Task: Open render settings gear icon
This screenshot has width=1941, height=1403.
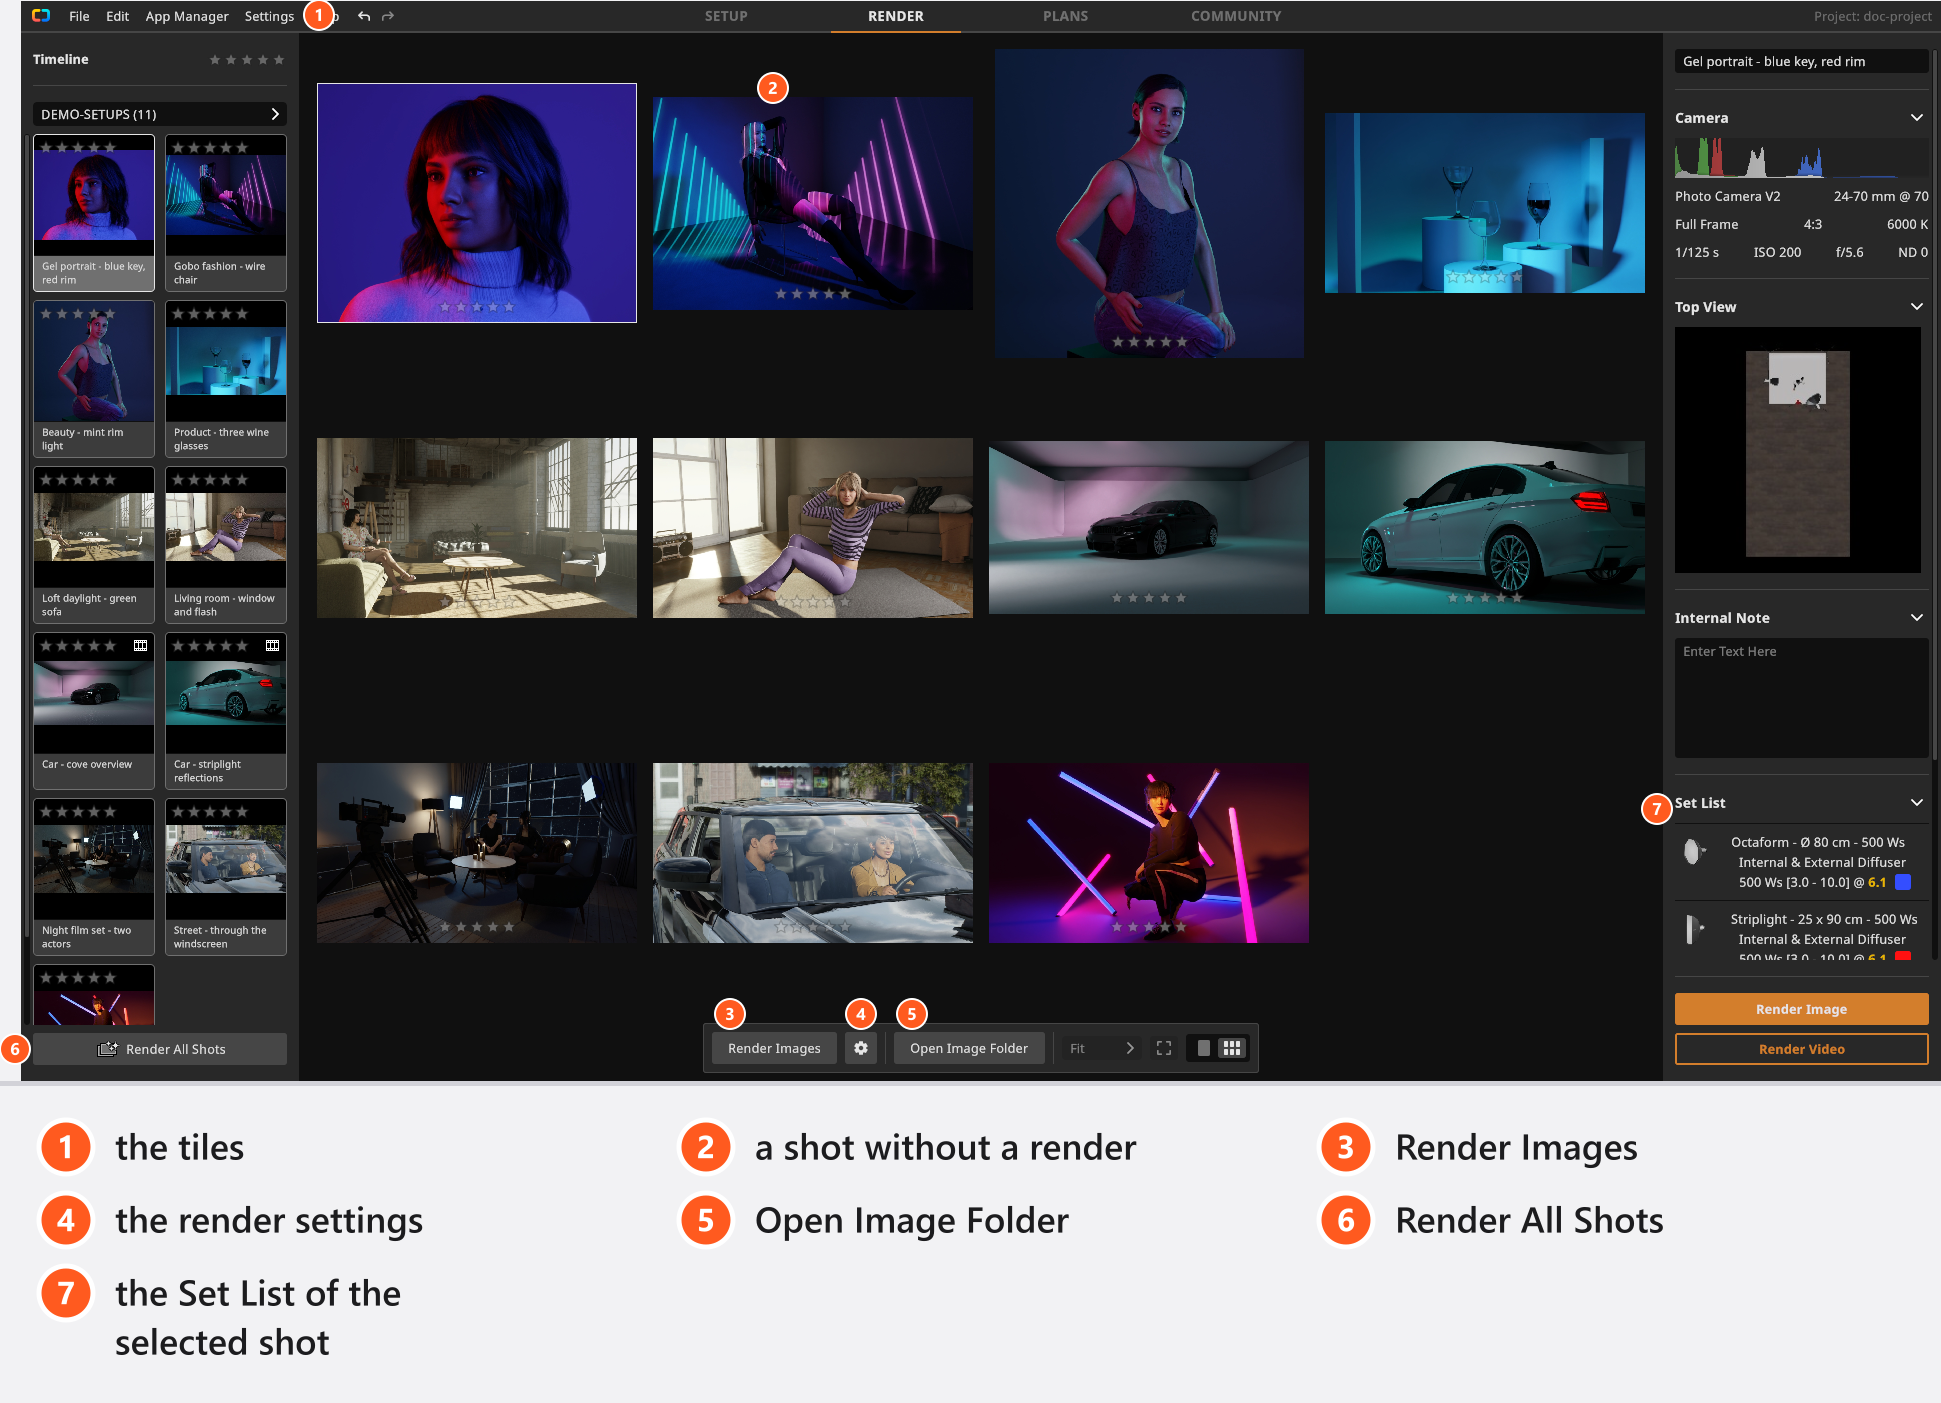Action: pos(861,1048)
